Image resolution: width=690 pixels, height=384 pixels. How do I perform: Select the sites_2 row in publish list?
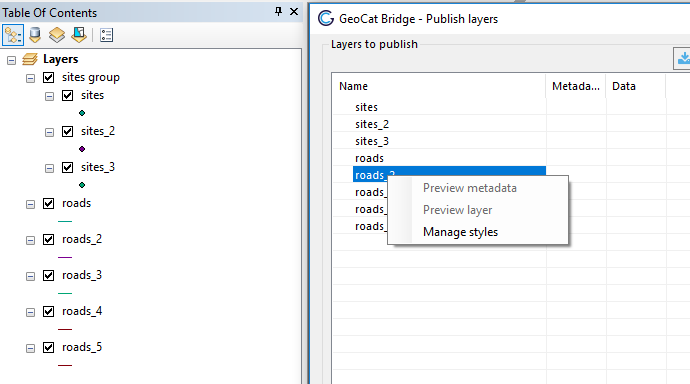pyautogui.click(x=372, y=124)
